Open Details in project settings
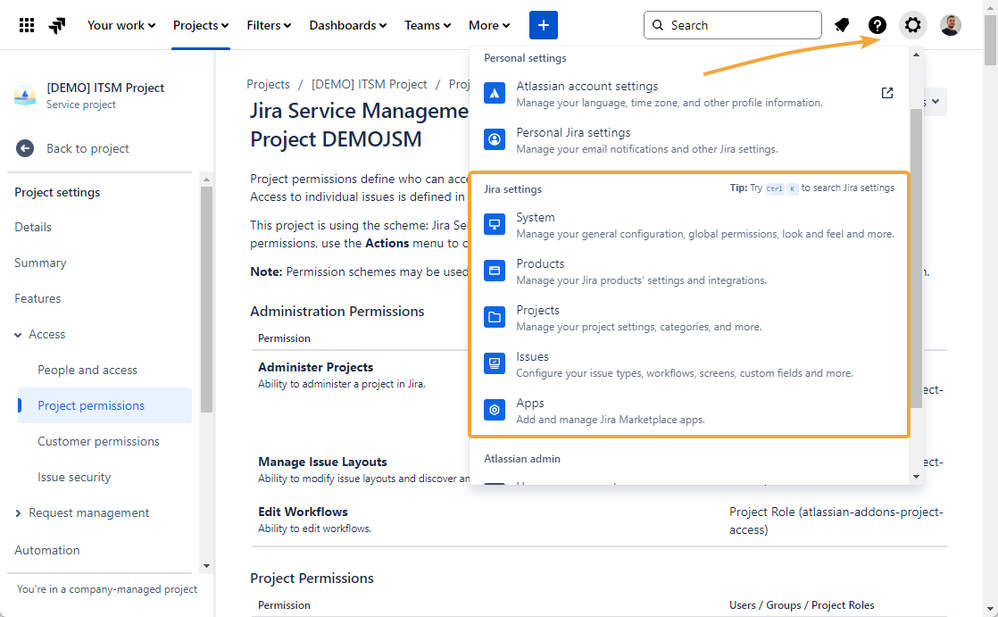 tap(33, 227)
